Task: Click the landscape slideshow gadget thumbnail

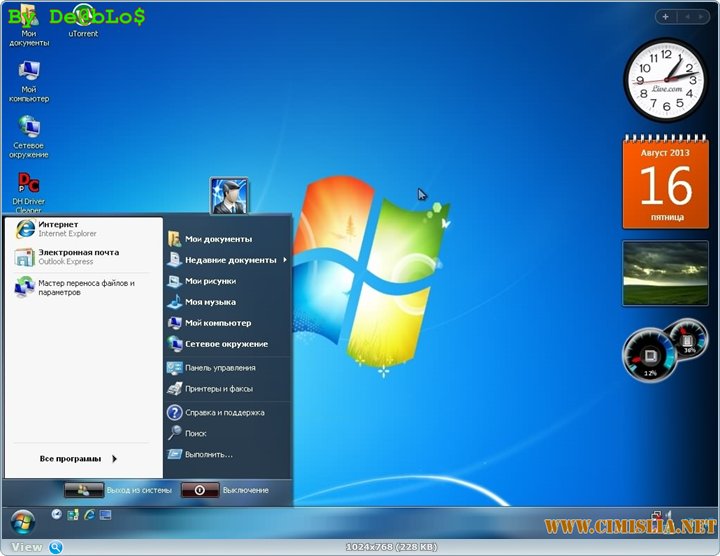Action: pyautogui.click(x=665, y=273)
